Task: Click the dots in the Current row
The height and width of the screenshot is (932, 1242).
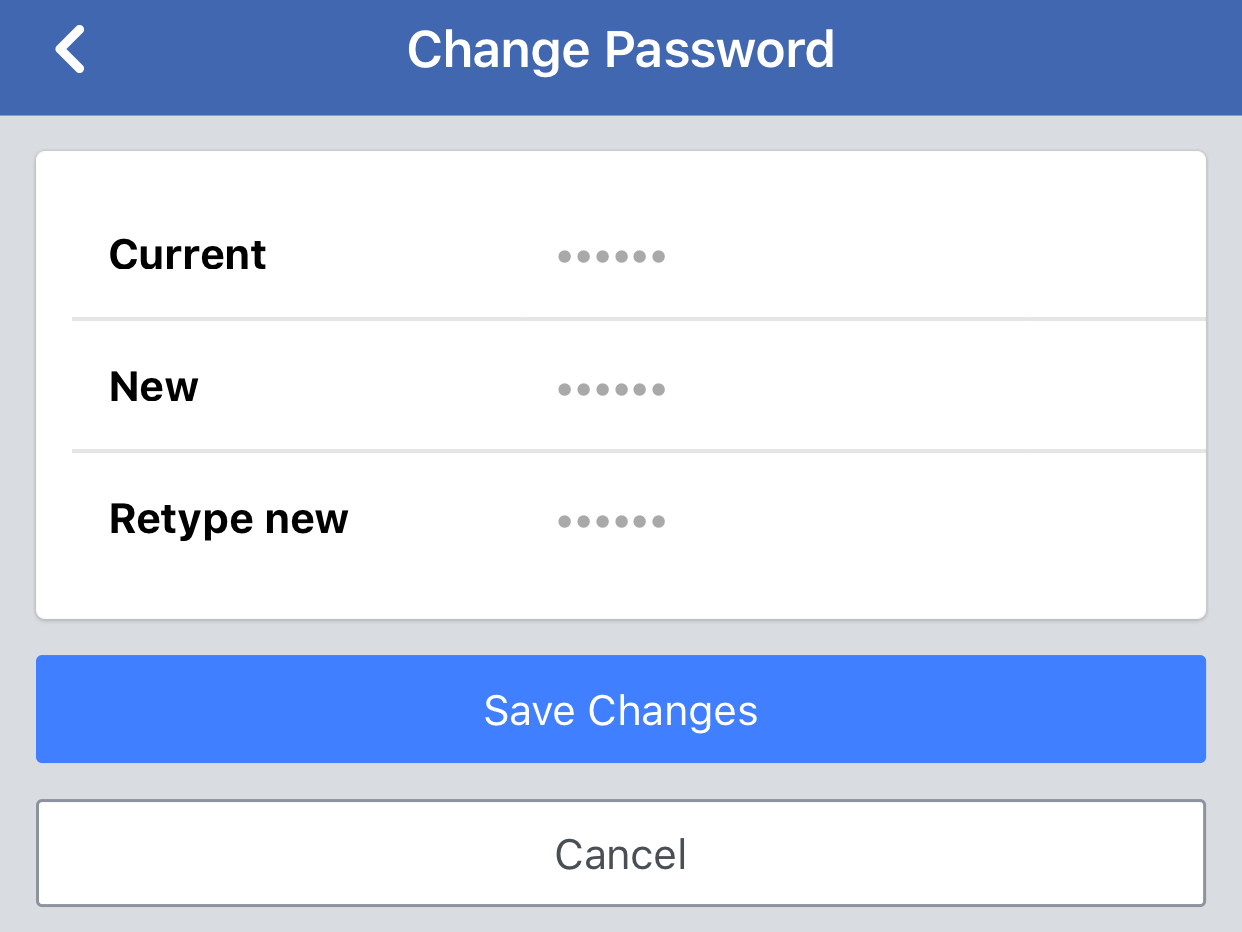Action: point(611,256)
